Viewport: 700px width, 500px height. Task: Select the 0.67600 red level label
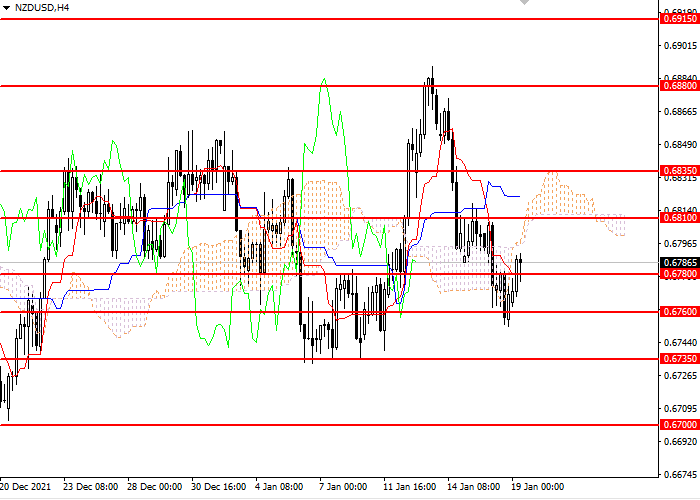coord(679,312)
